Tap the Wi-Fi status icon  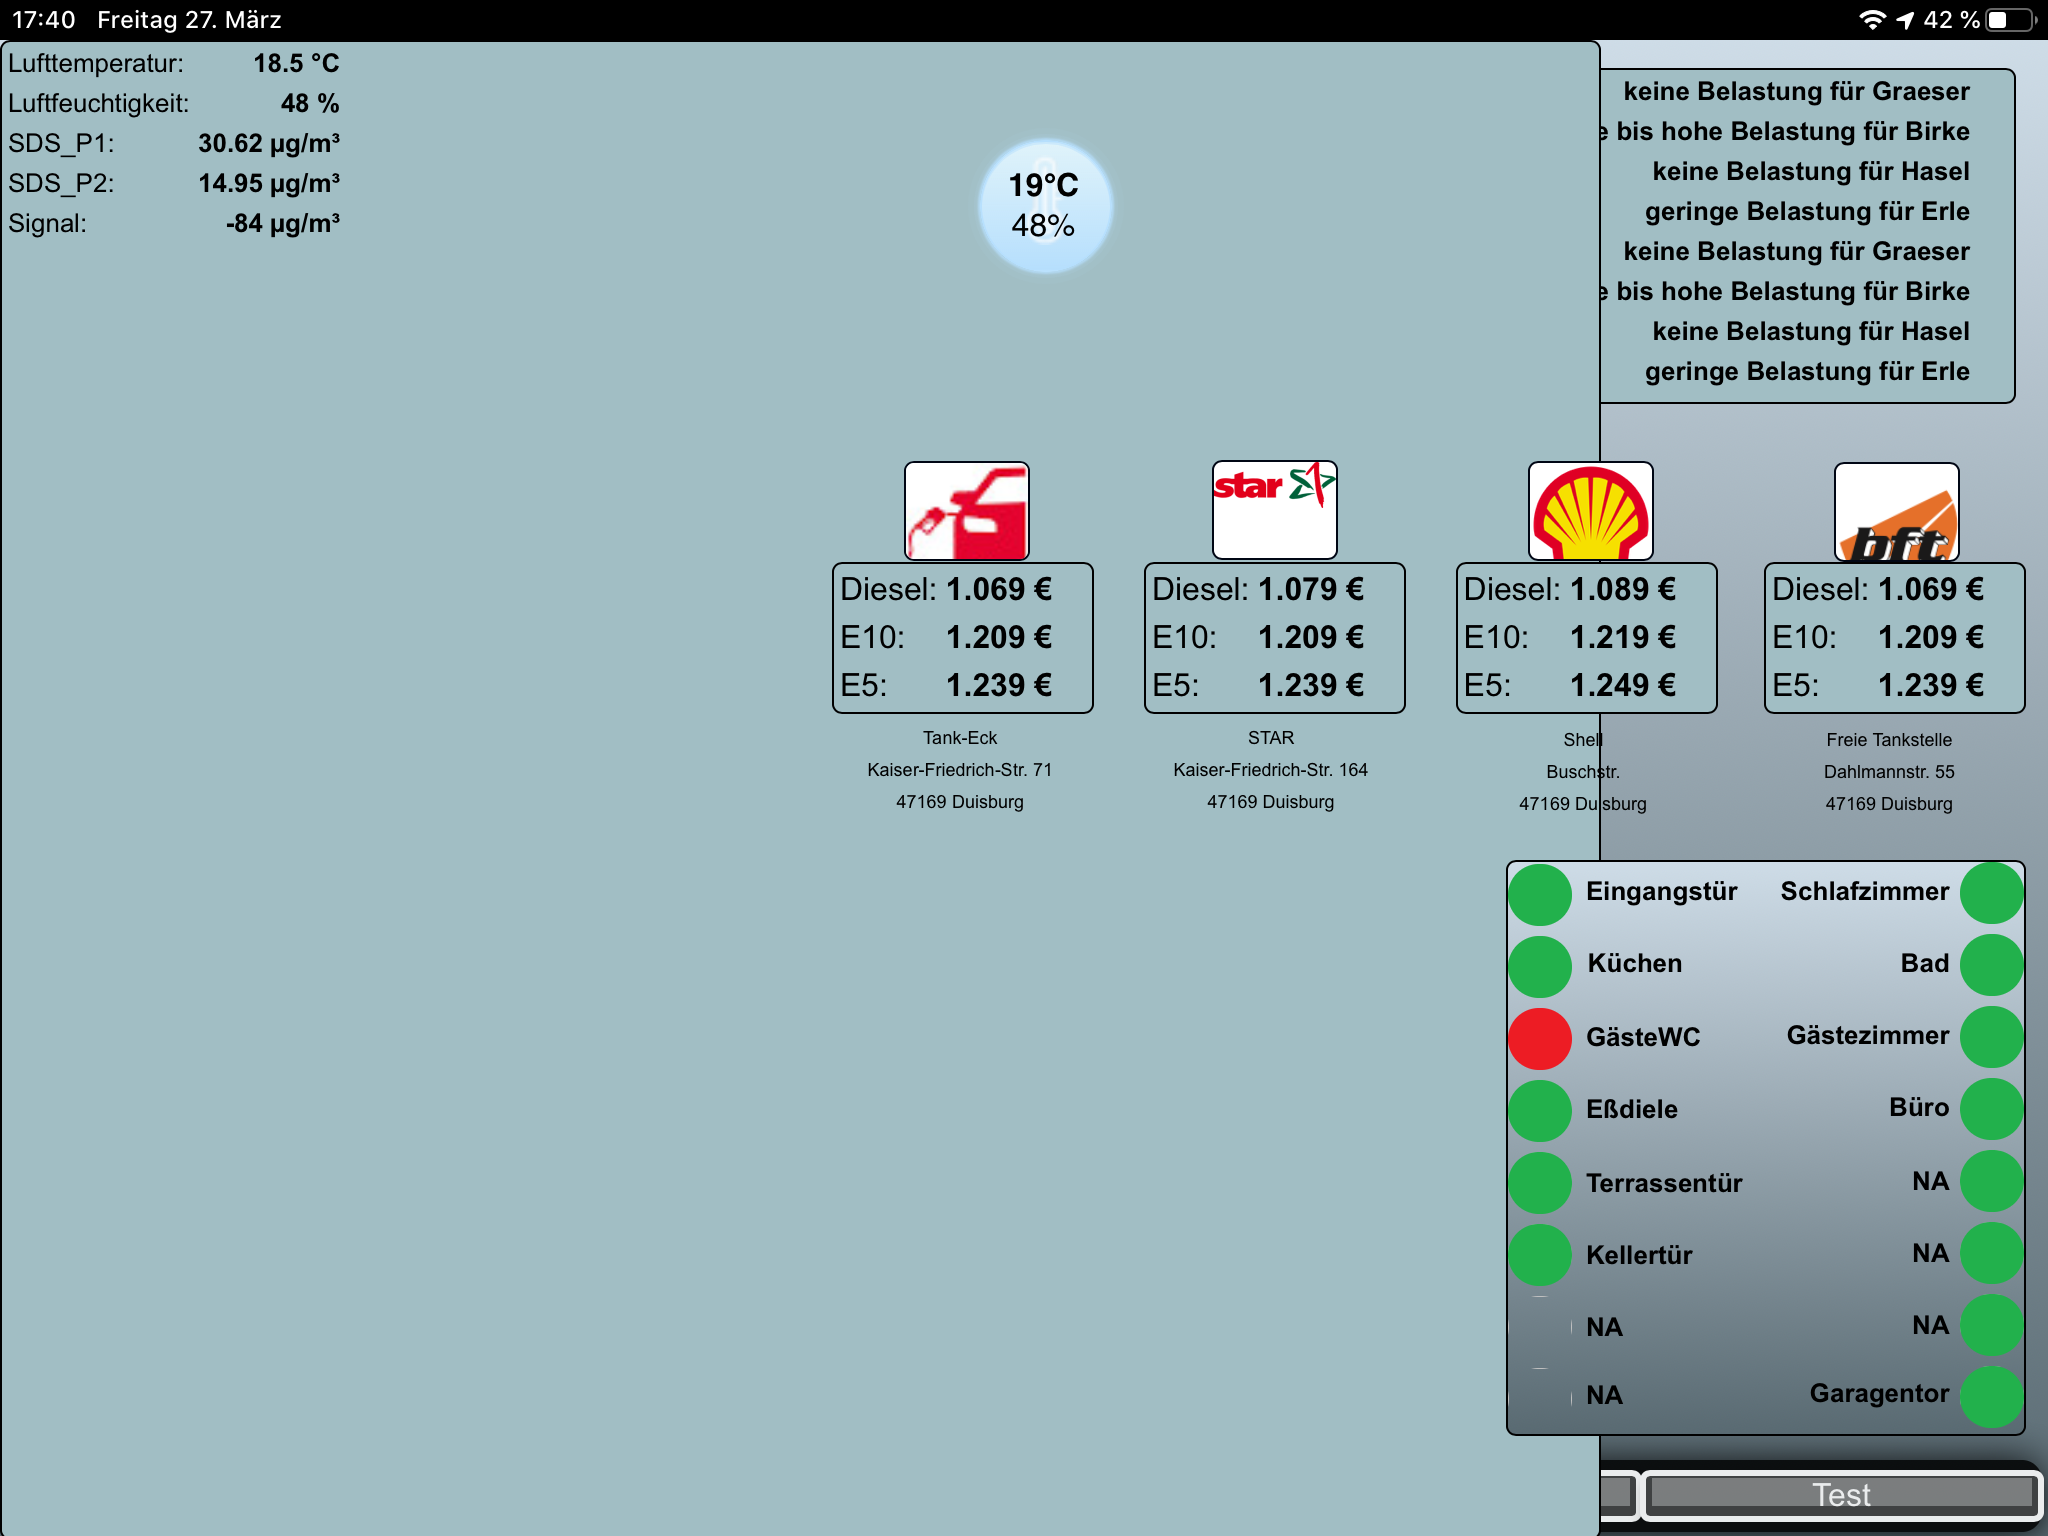point(1871,20)
